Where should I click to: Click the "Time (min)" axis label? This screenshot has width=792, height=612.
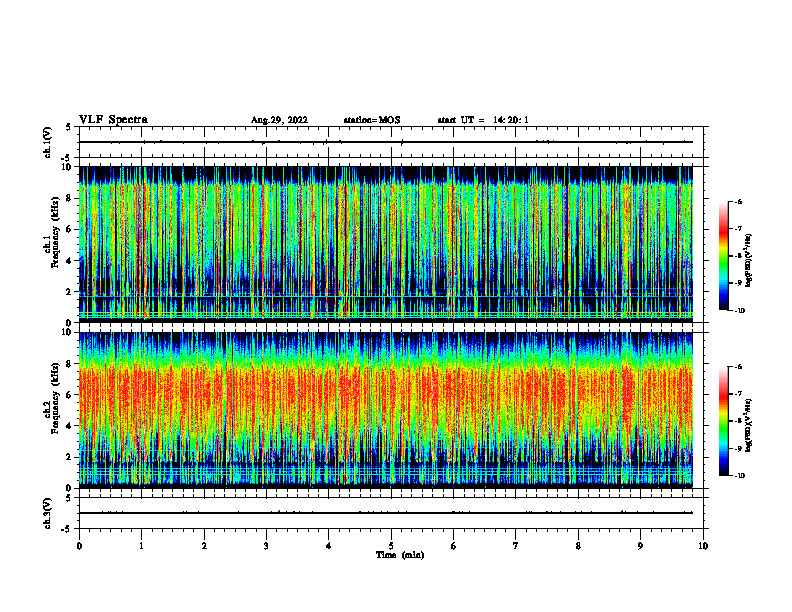point(400,555)
